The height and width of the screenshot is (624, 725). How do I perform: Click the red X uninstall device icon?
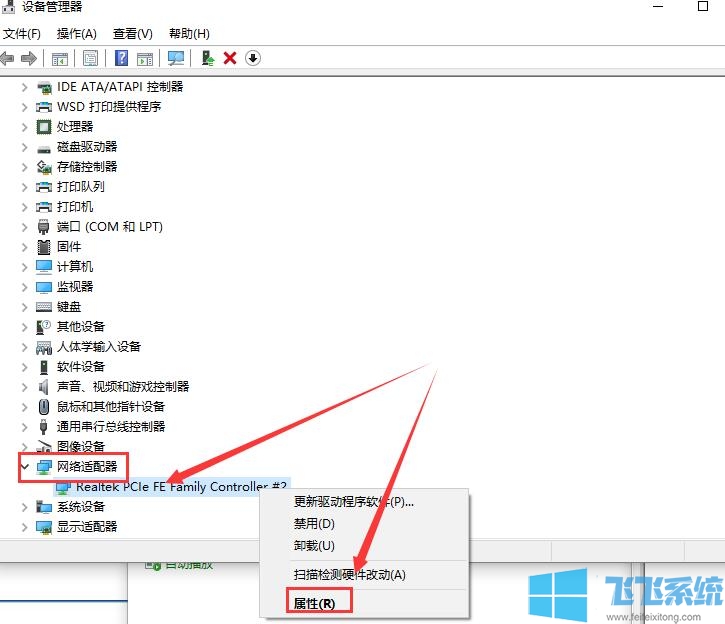[230, 58]
